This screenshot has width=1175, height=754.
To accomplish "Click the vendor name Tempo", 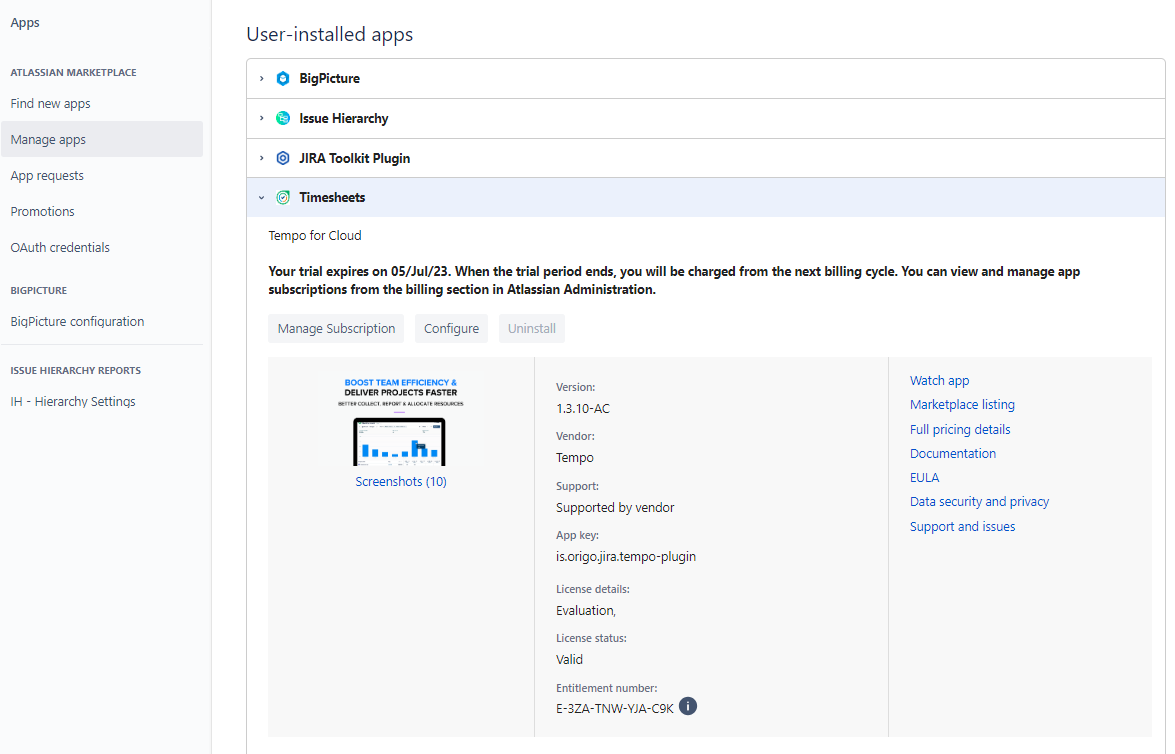I will (x=574, y=458).
